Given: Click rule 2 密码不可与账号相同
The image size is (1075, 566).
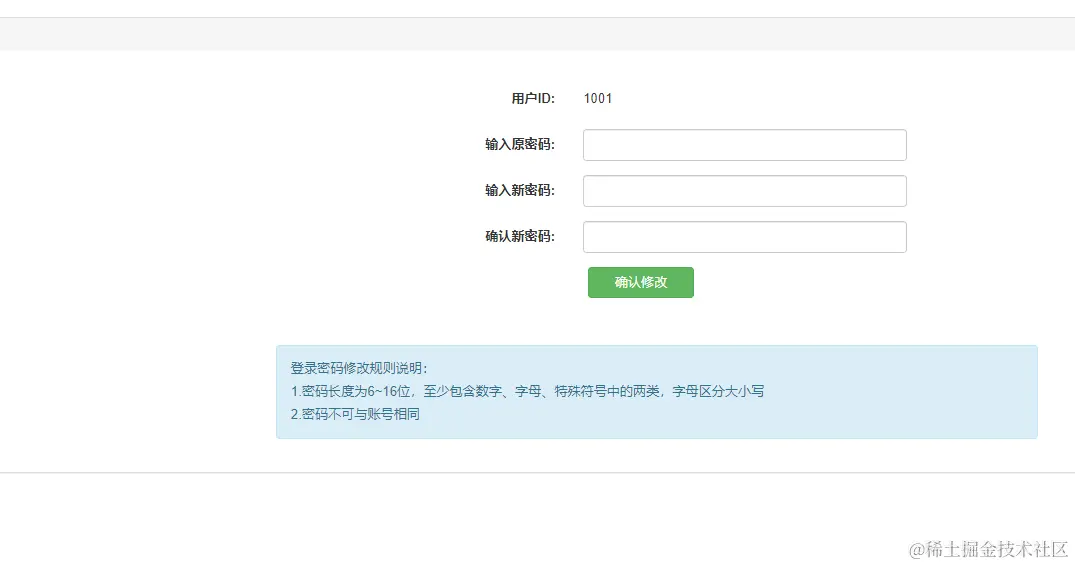Looking at the screenshot, I should [x=355, y=414].
